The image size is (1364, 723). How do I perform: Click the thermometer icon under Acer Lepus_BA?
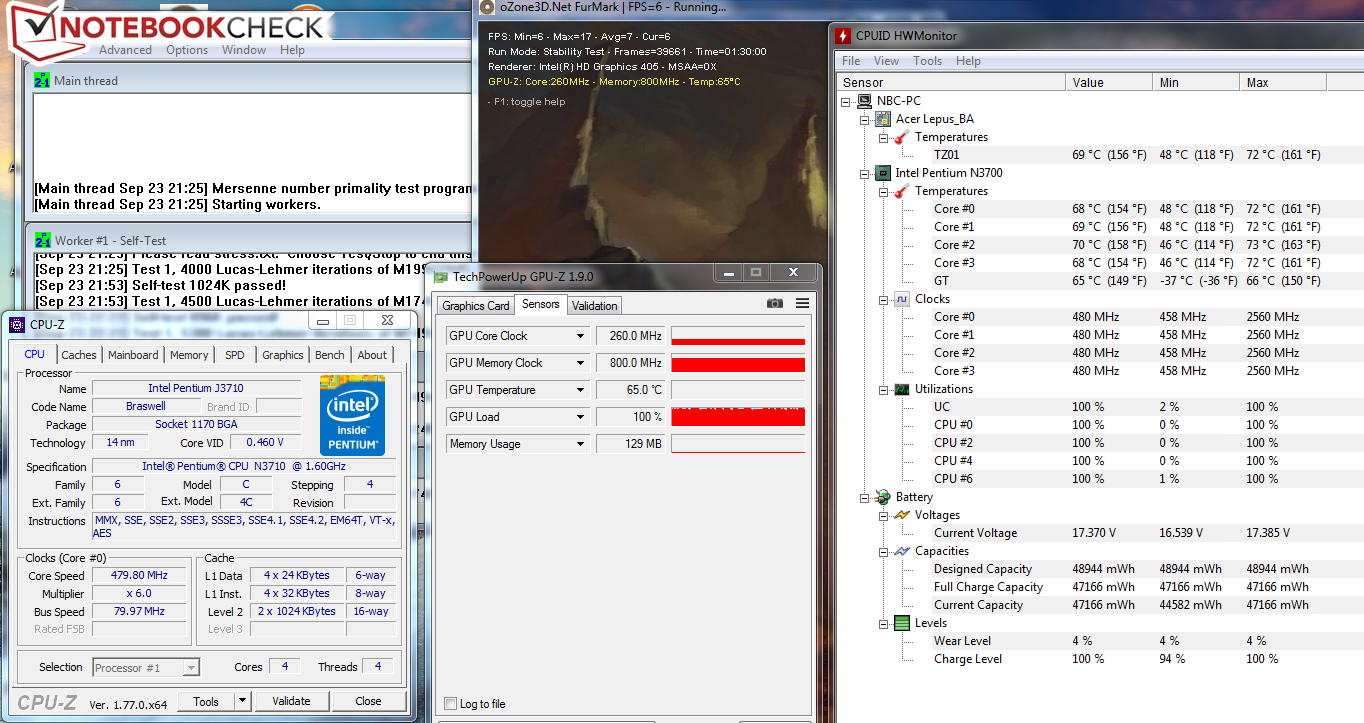pyautogui.click(x=901, y=137)
